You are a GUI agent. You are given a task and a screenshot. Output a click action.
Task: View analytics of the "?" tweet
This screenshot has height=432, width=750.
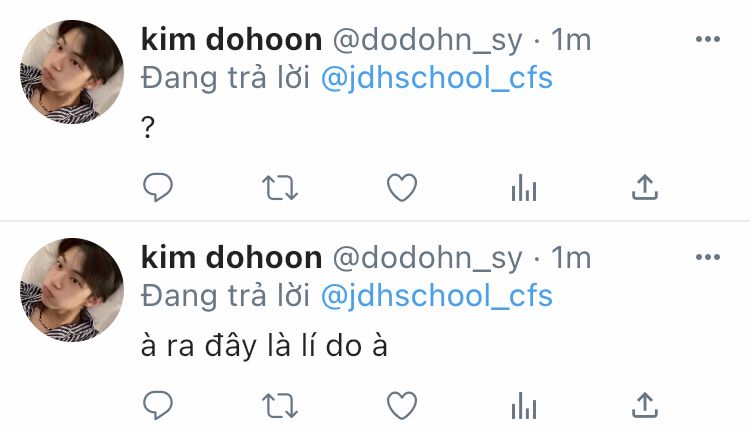tap(524, 187)
